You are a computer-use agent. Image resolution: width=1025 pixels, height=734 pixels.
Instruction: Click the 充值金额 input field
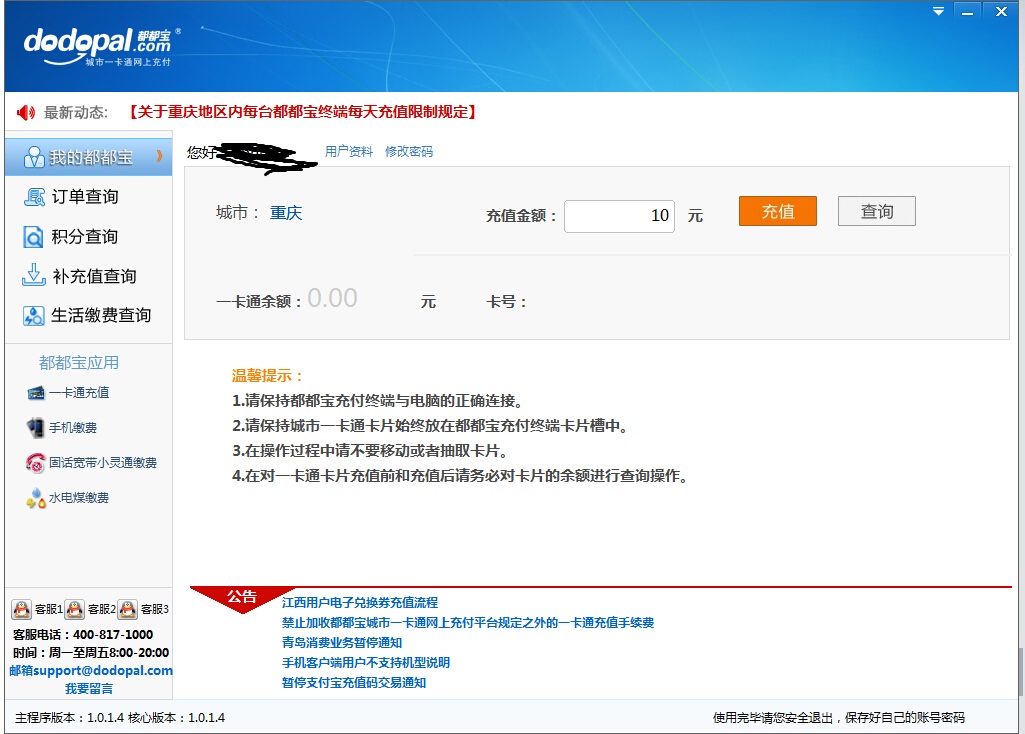619,216
